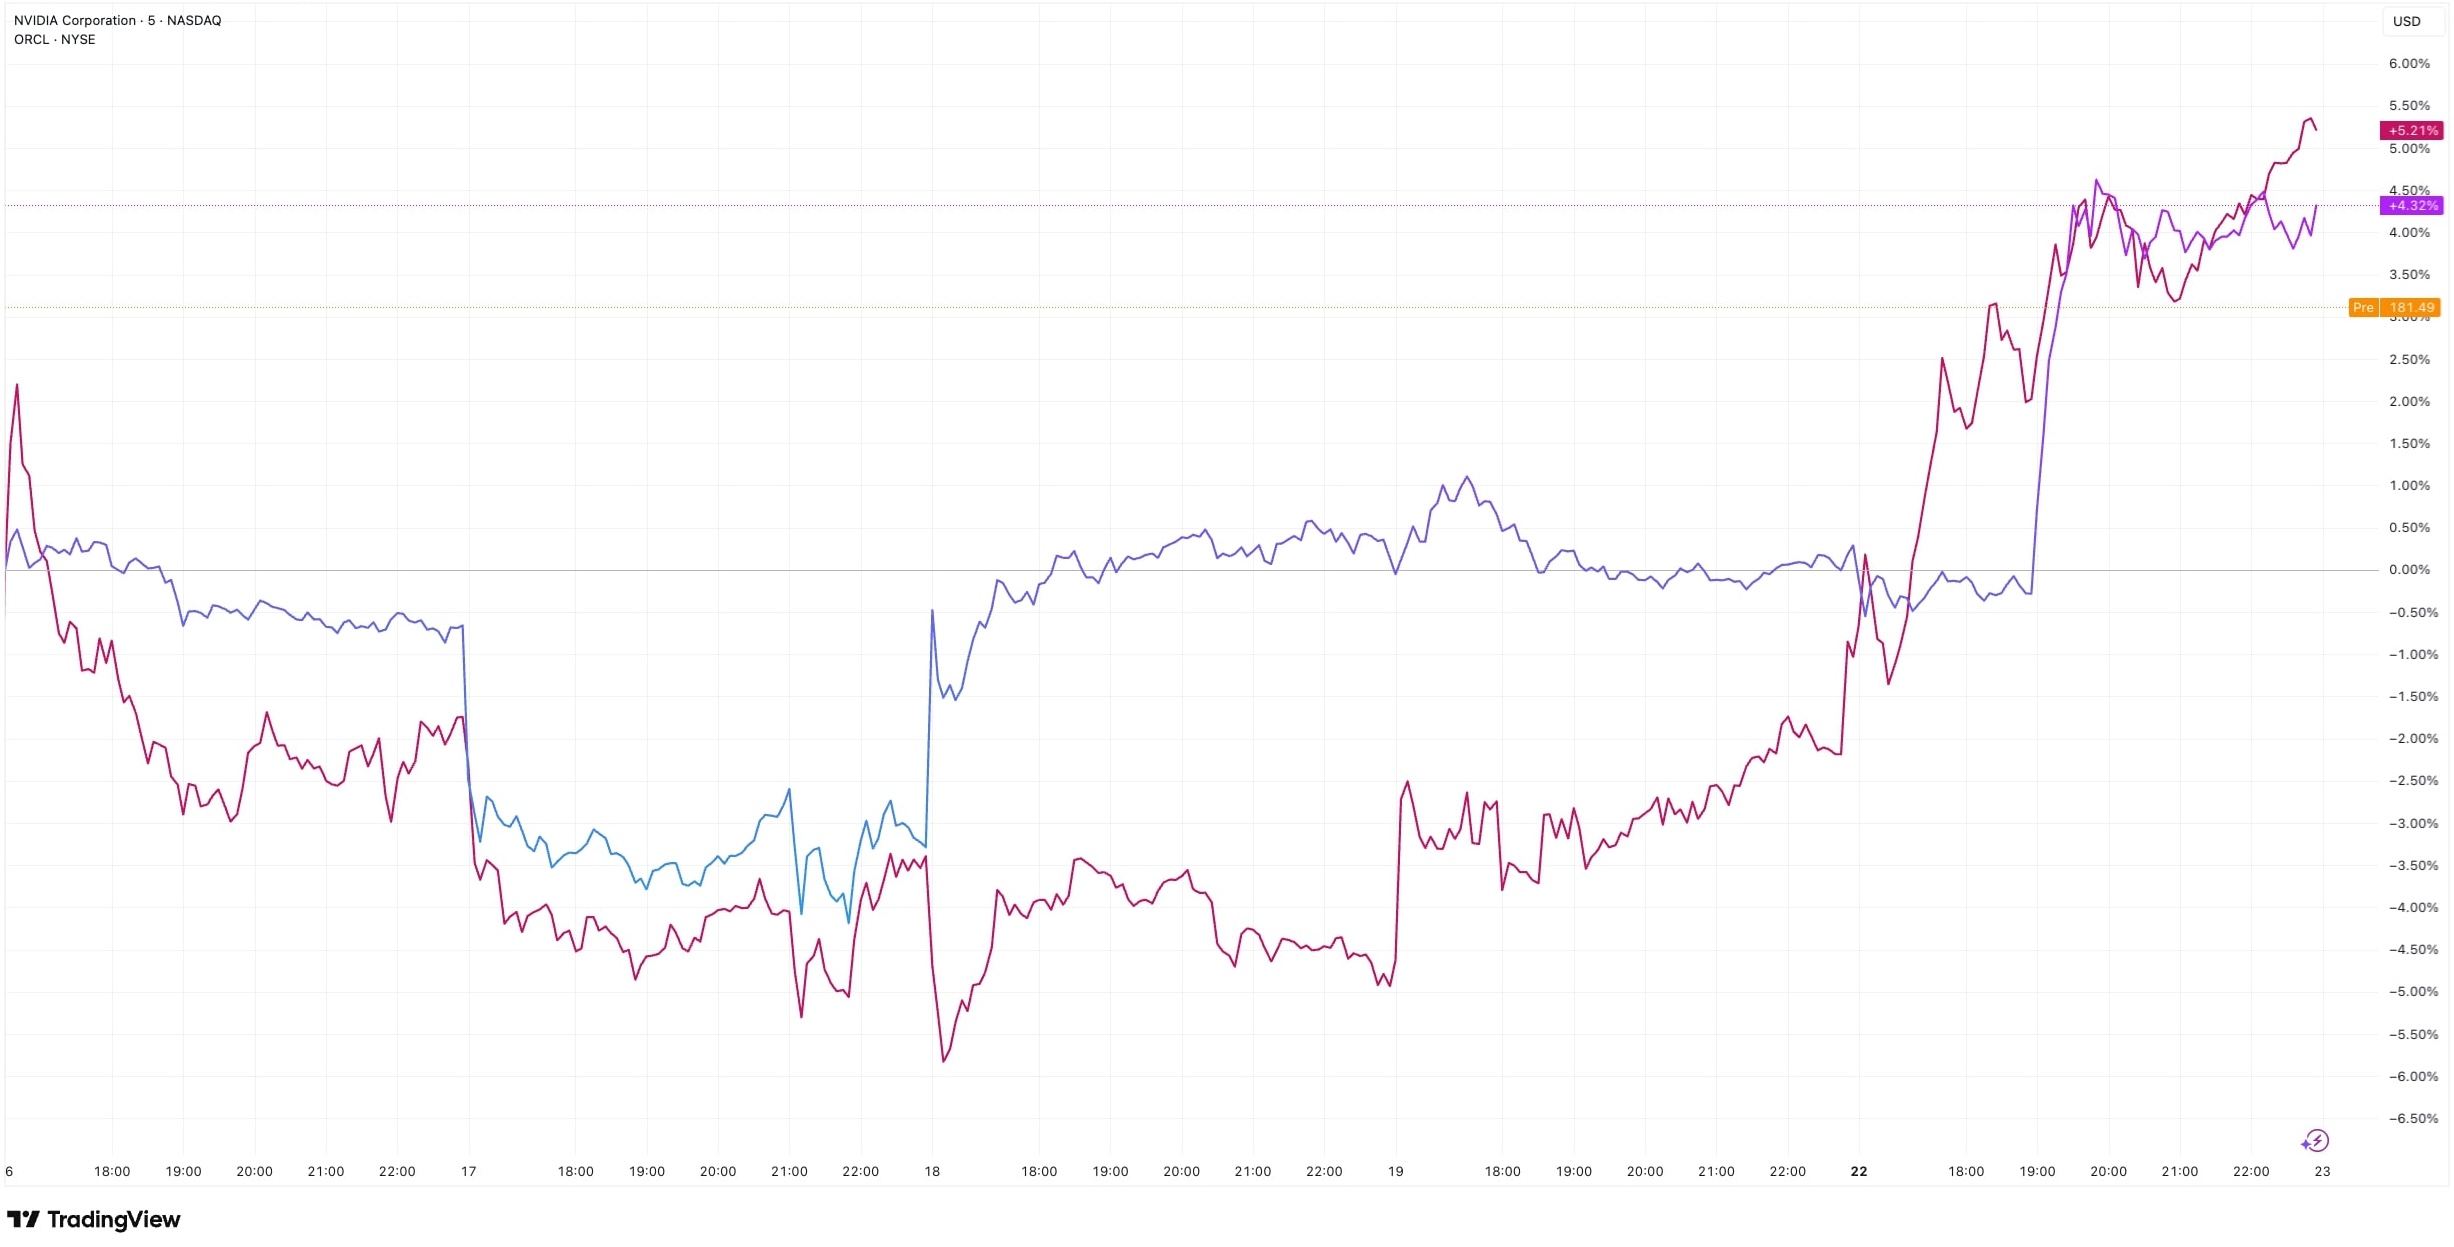Click the 23 date label on time axis
This screenshot has height=1247, width=2454.
2322,1171
